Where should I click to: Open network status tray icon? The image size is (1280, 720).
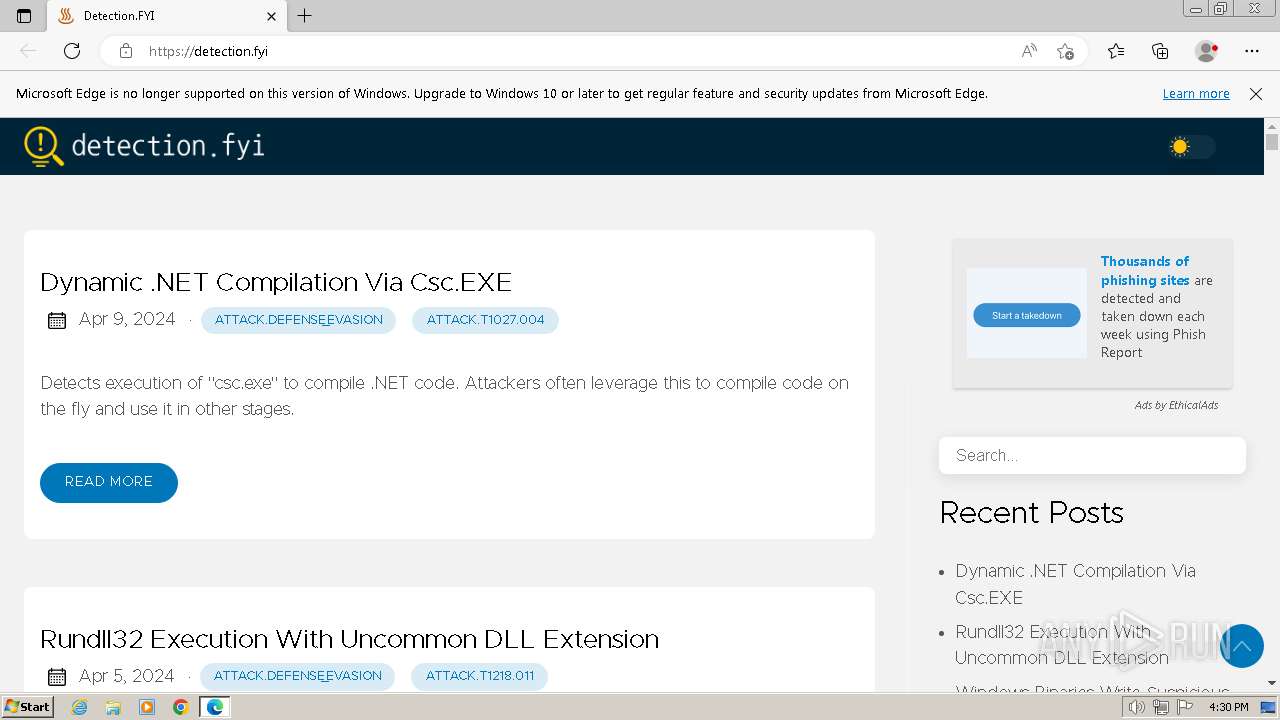[x=1161, y=707]
